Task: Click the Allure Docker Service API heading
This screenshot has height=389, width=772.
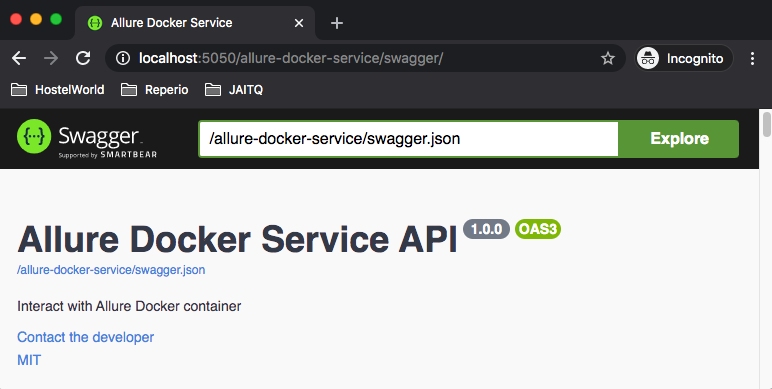Action: coord(237,240)
